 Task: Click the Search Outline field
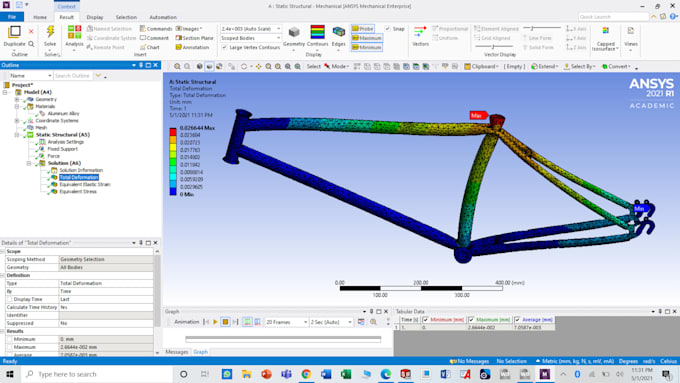pos(73,75)
